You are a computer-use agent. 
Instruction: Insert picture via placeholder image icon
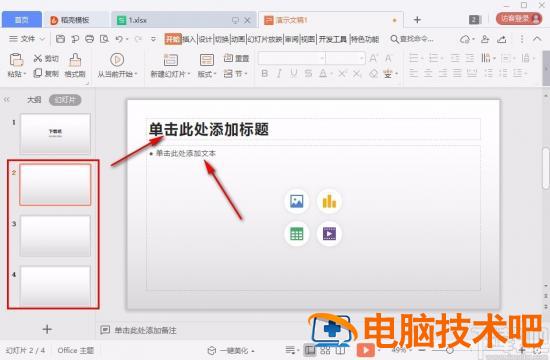tap(296, 201)
